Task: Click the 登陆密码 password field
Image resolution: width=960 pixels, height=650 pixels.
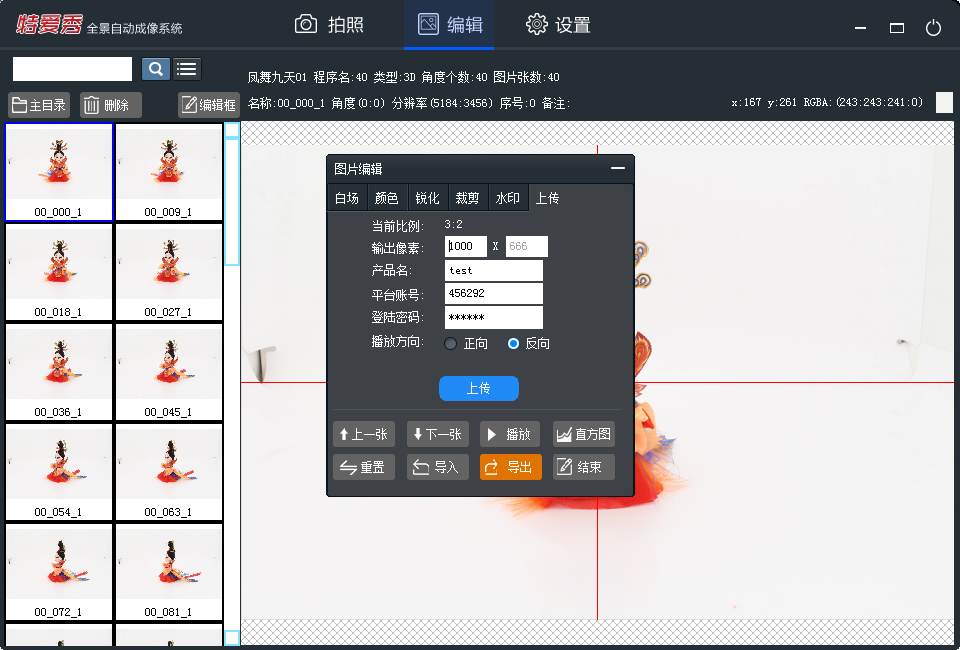Action: [493, 317]
